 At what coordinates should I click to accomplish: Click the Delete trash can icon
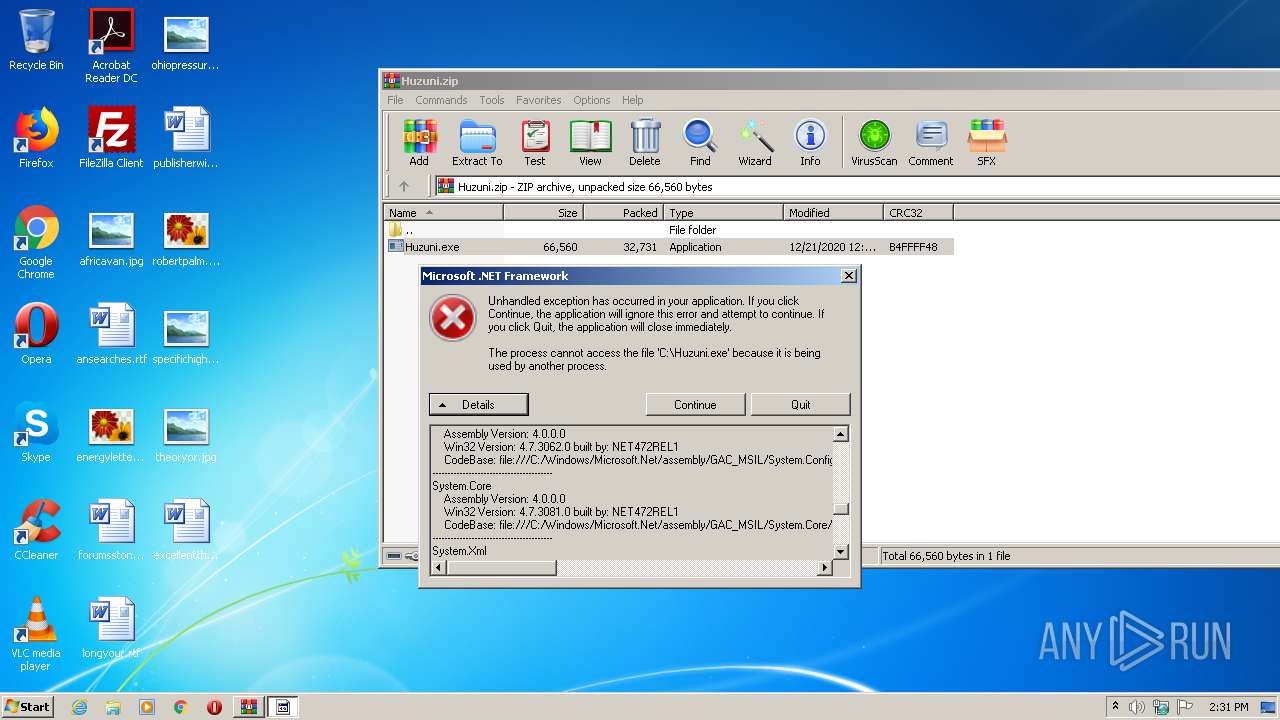coord(645,142)
